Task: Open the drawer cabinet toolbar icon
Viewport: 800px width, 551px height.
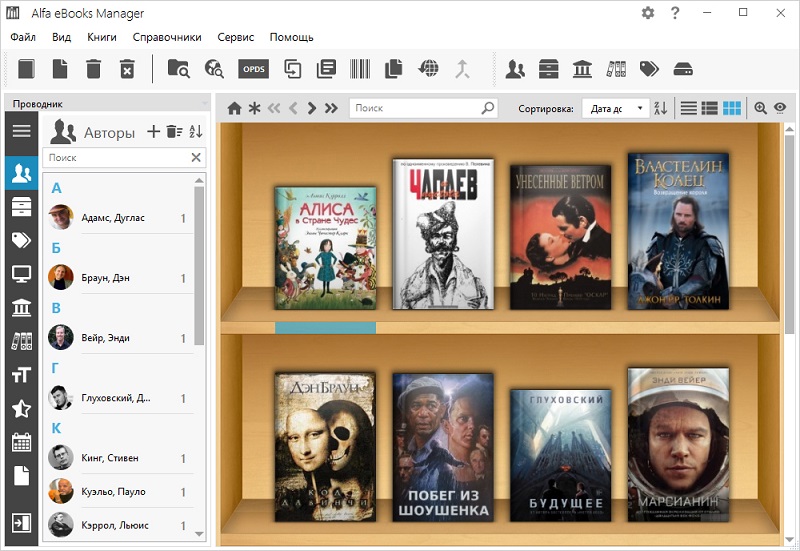Action: (x=548, y=69)
